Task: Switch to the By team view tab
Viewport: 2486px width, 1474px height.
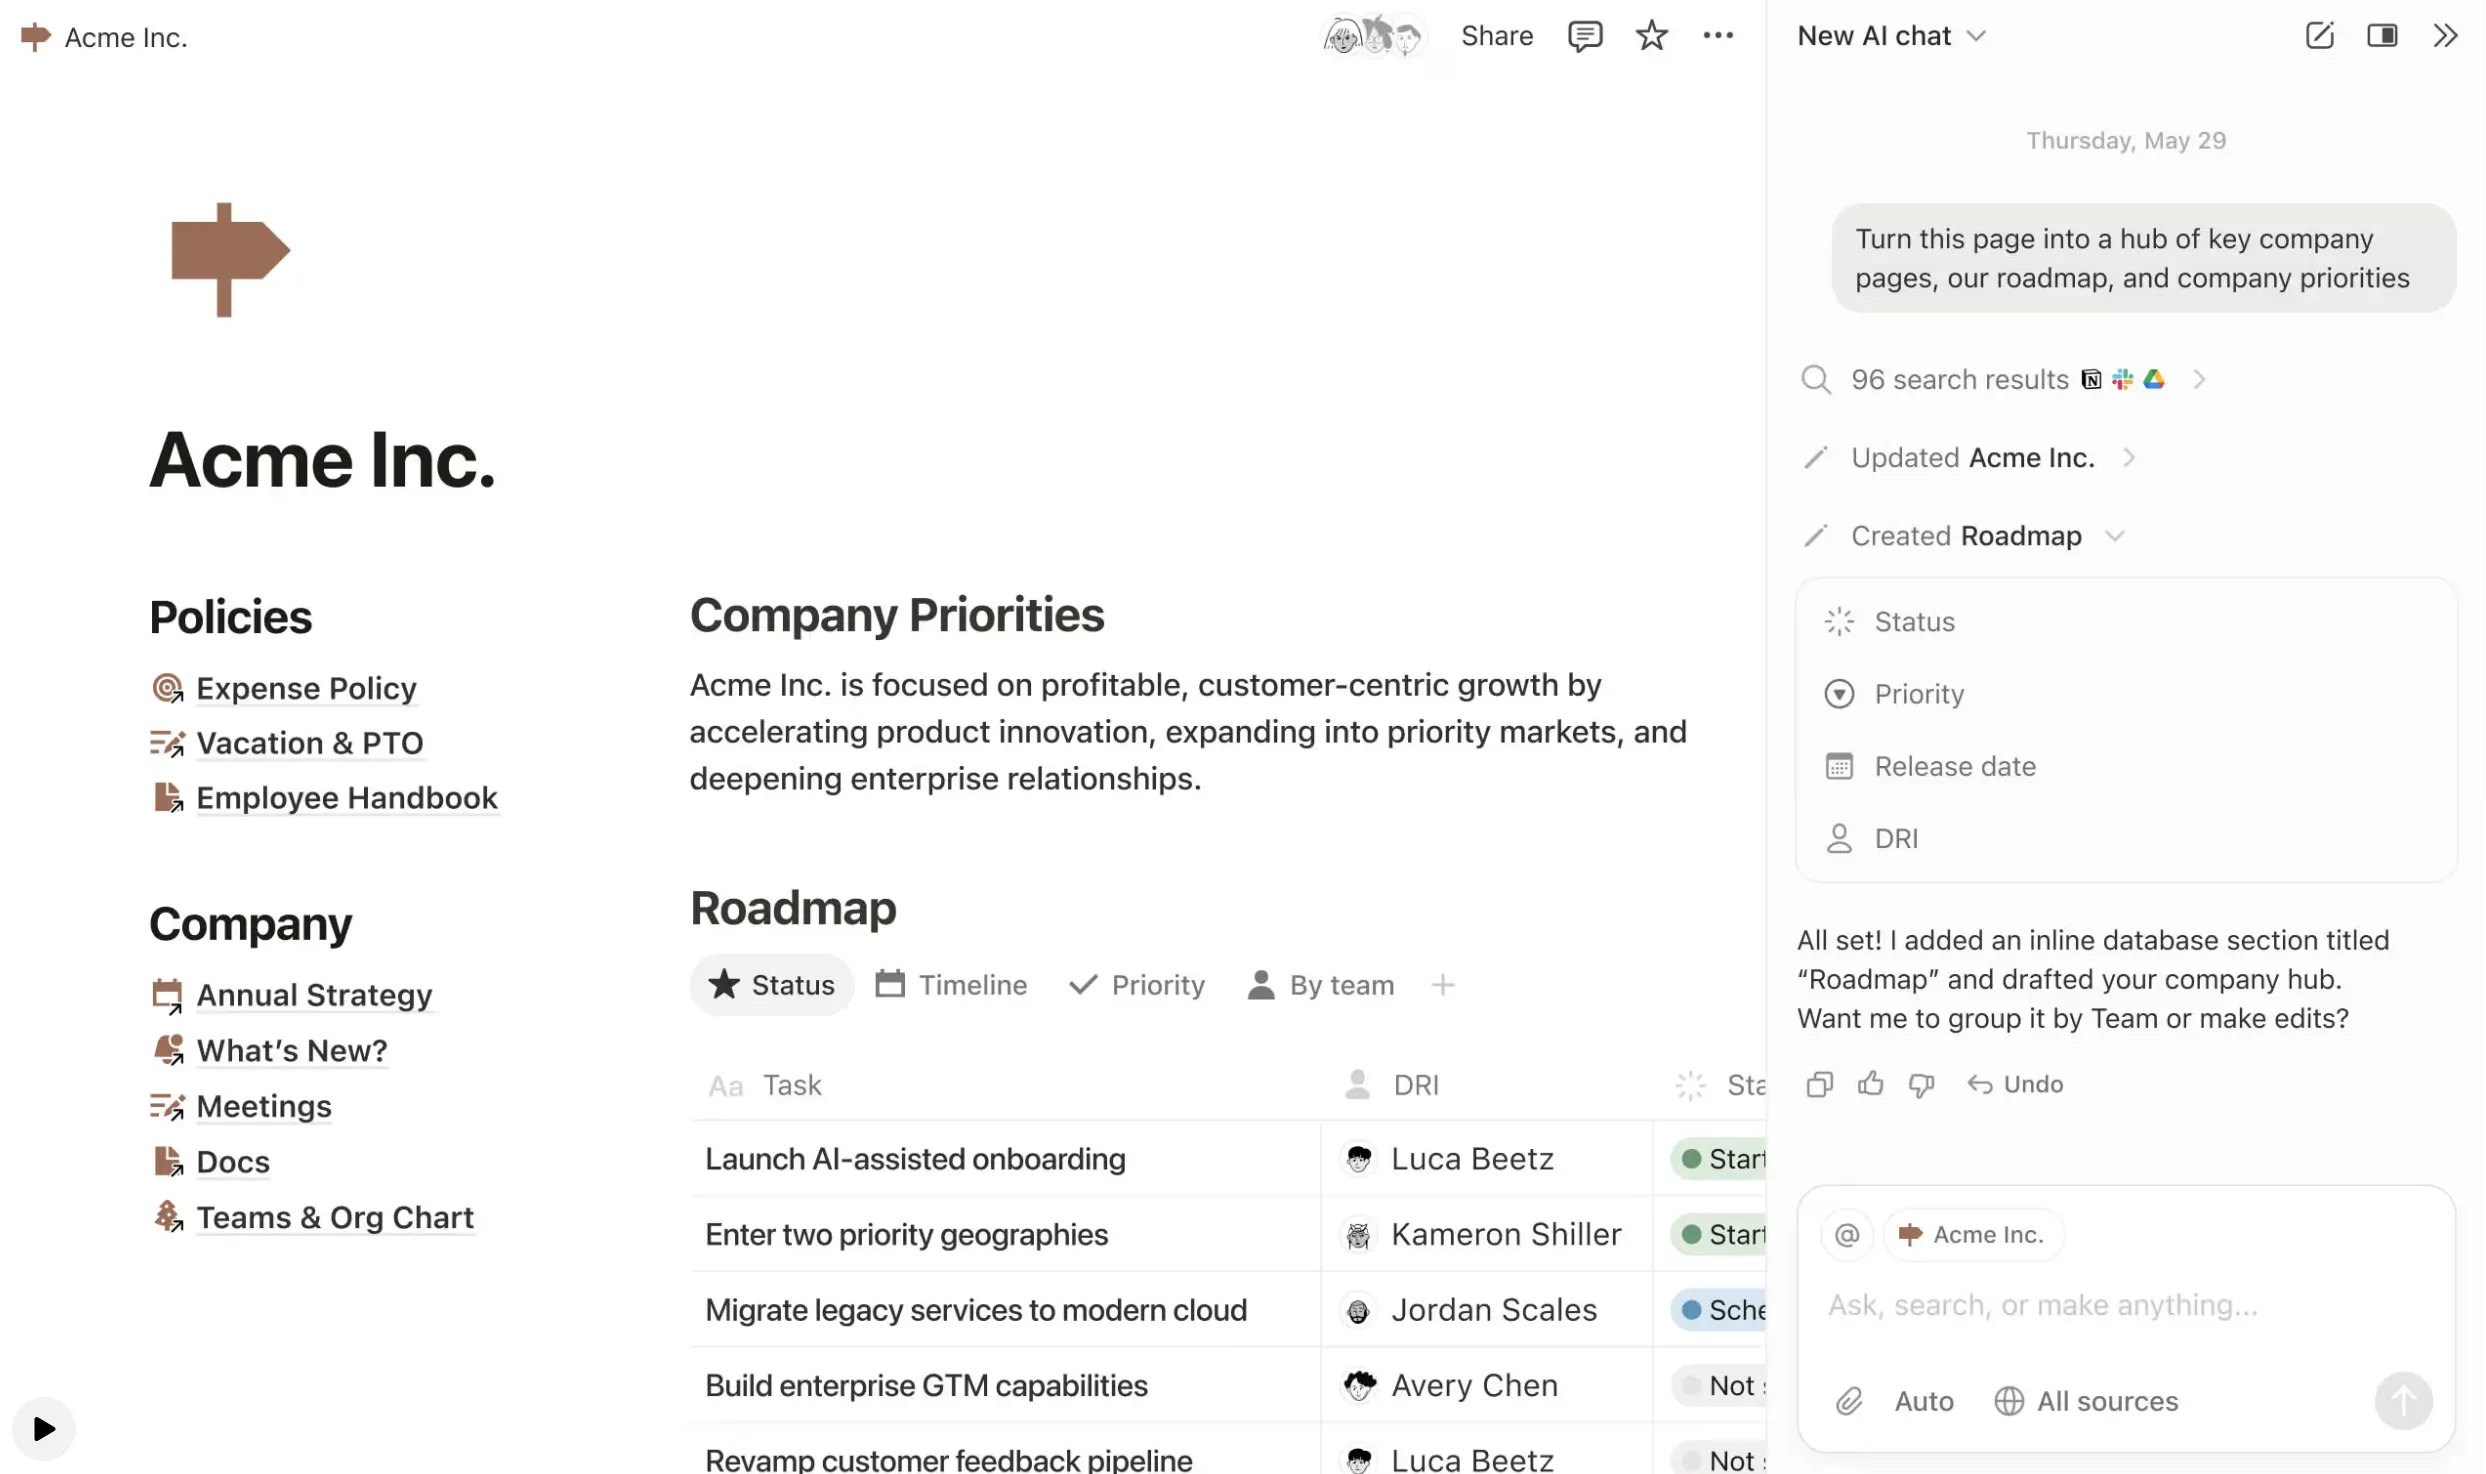Action: (1320, 985)
